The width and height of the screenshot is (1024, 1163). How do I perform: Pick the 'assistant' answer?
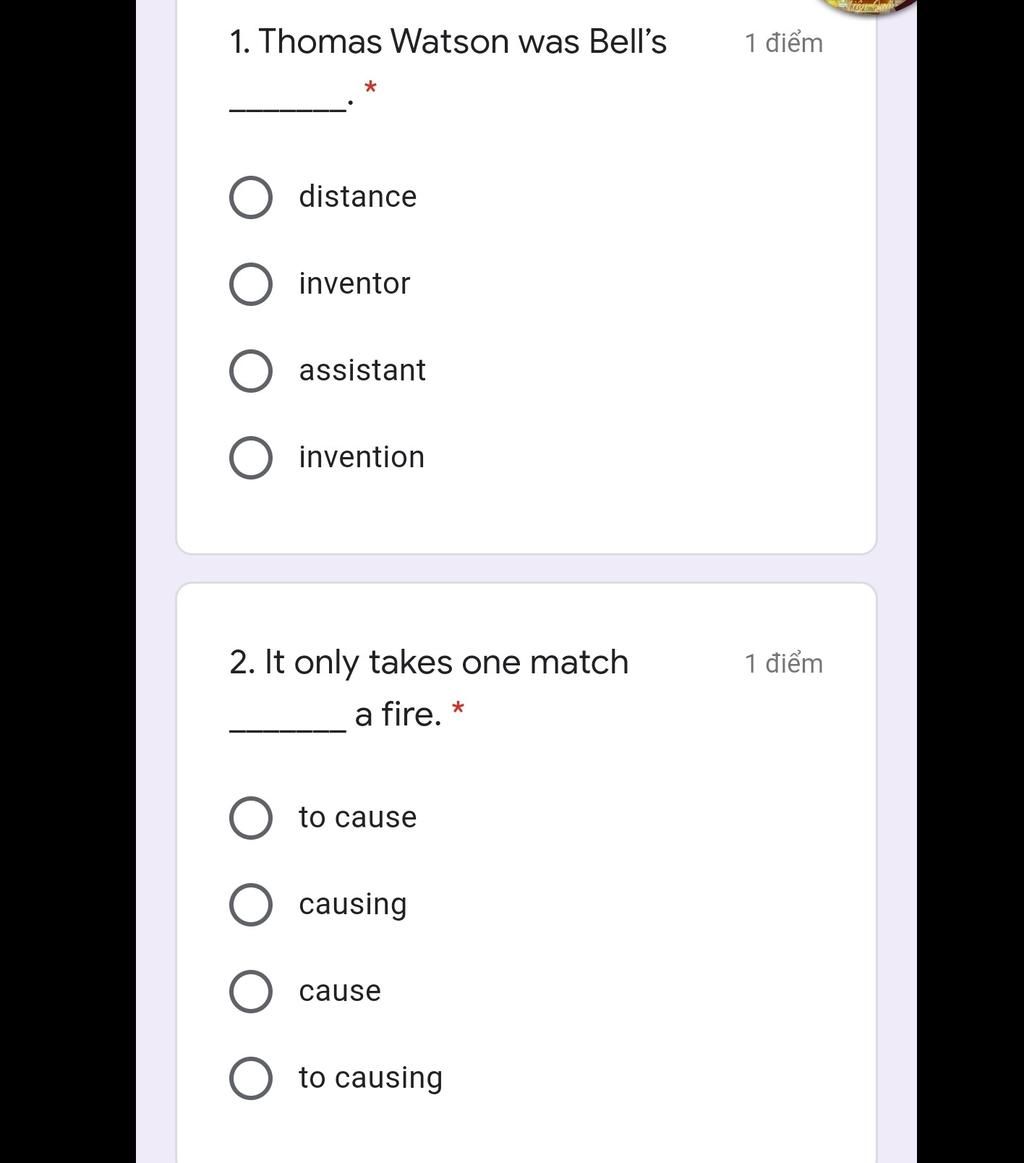(251, 371)
